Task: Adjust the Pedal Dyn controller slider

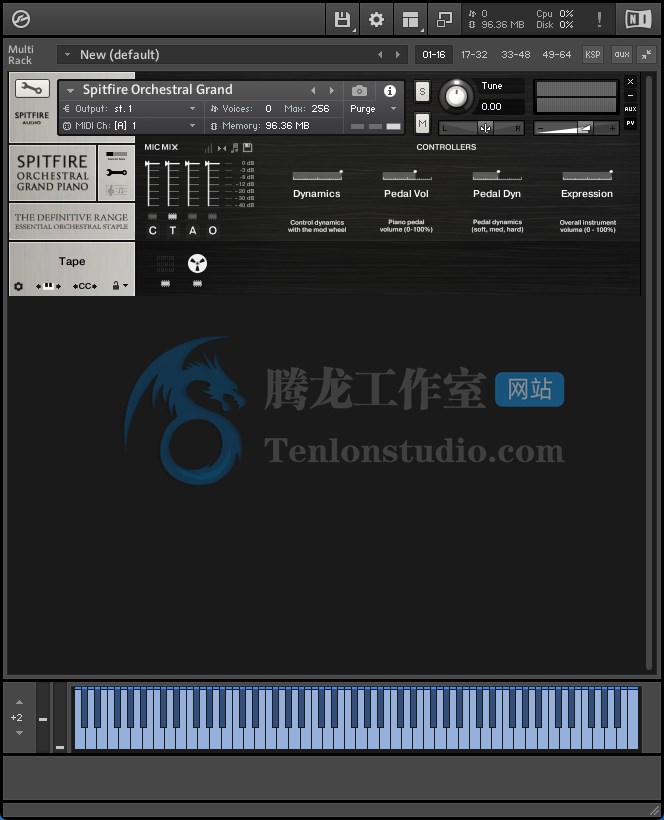Action: [x=497, y=175]
